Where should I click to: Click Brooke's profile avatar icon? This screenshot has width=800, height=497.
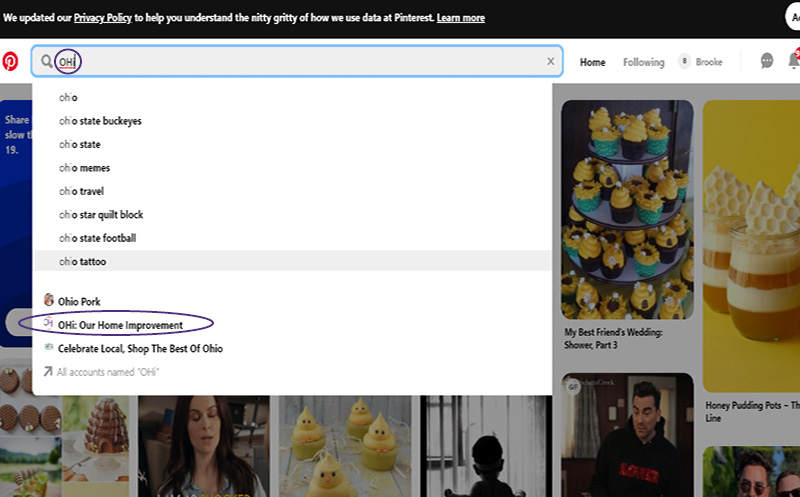pyautogui.click(x=684, y=61)
